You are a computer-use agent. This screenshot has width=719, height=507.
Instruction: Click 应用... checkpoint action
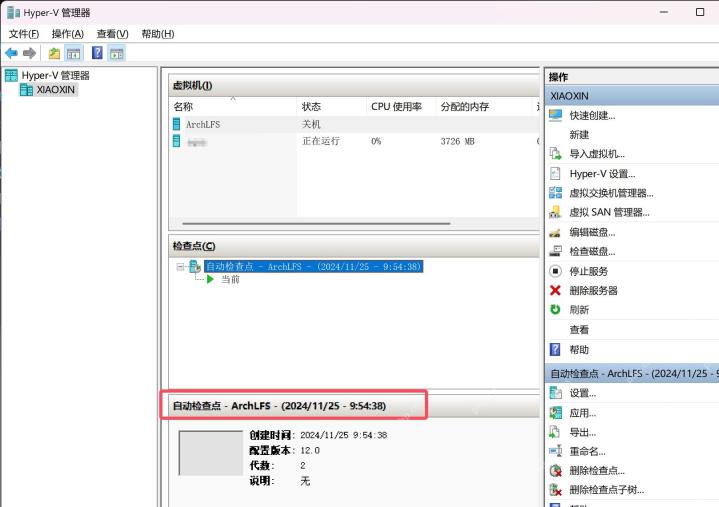tap(582, 413)
